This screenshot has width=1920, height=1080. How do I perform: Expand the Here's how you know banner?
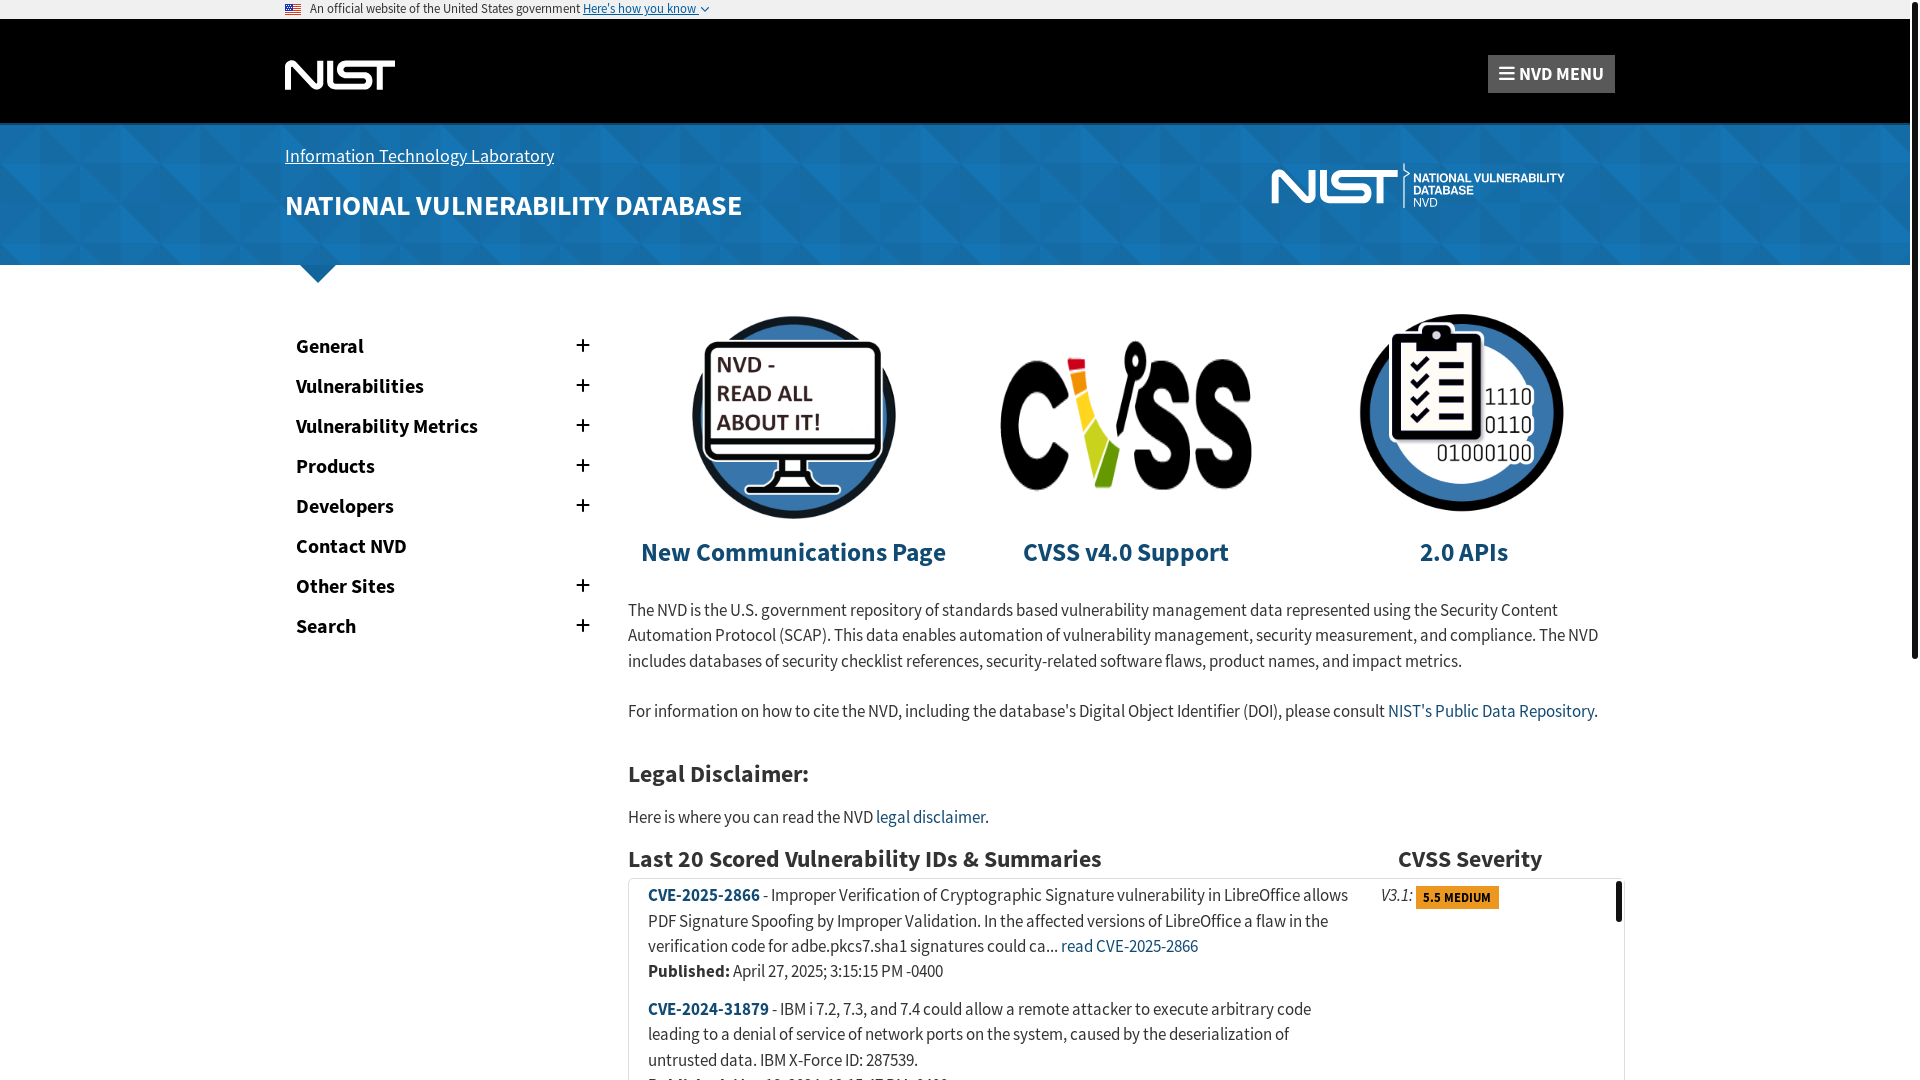pyautogui.click(x=645, y=9)
